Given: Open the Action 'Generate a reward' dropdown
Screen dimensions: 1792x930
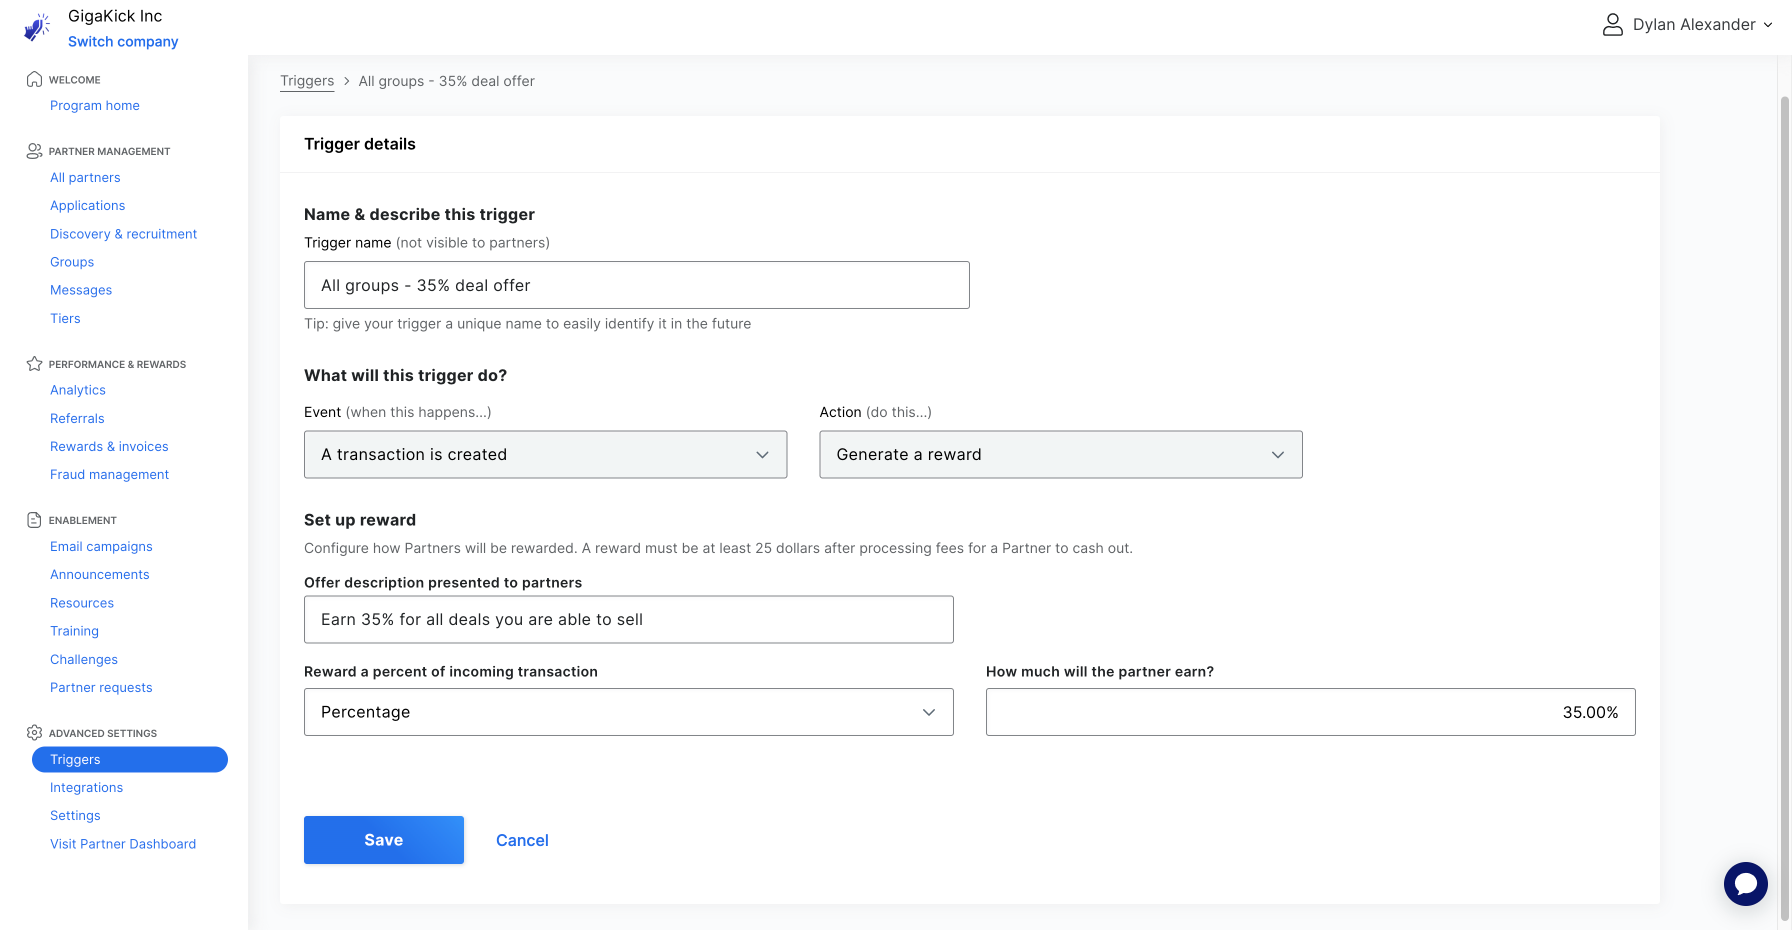Looking at the screenshot, I should tap(1061, 455).
